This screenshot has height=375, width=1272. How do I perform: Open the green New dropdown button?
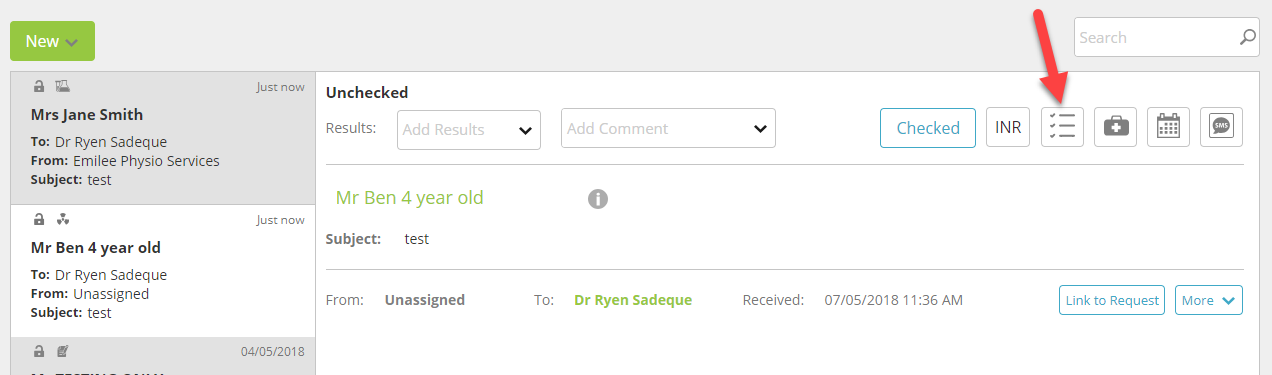(52, 41)
